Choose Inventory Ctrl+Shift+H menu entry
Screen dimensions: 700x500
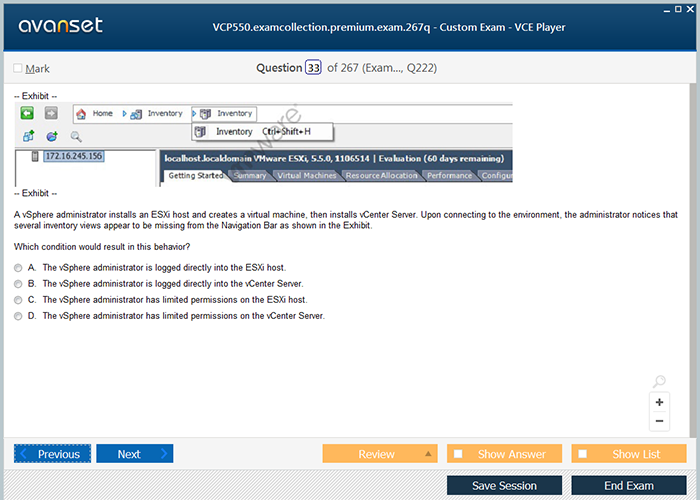262,132
